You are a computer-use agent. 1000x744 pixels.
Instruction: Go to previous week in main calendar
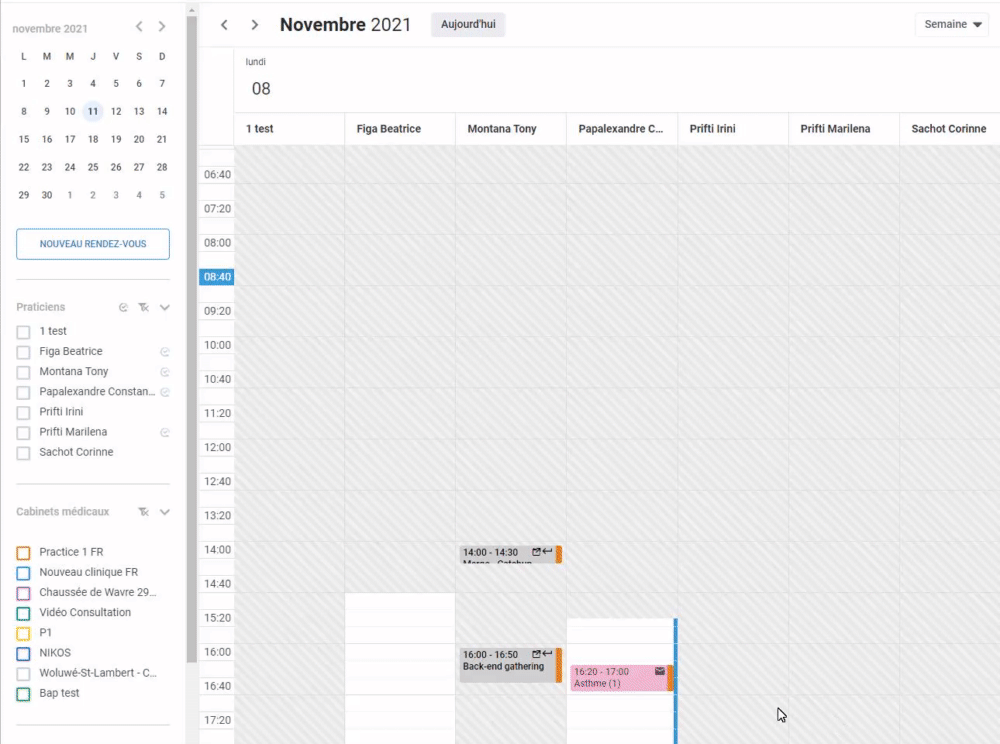pyautogui.click(x=225, y=25)
